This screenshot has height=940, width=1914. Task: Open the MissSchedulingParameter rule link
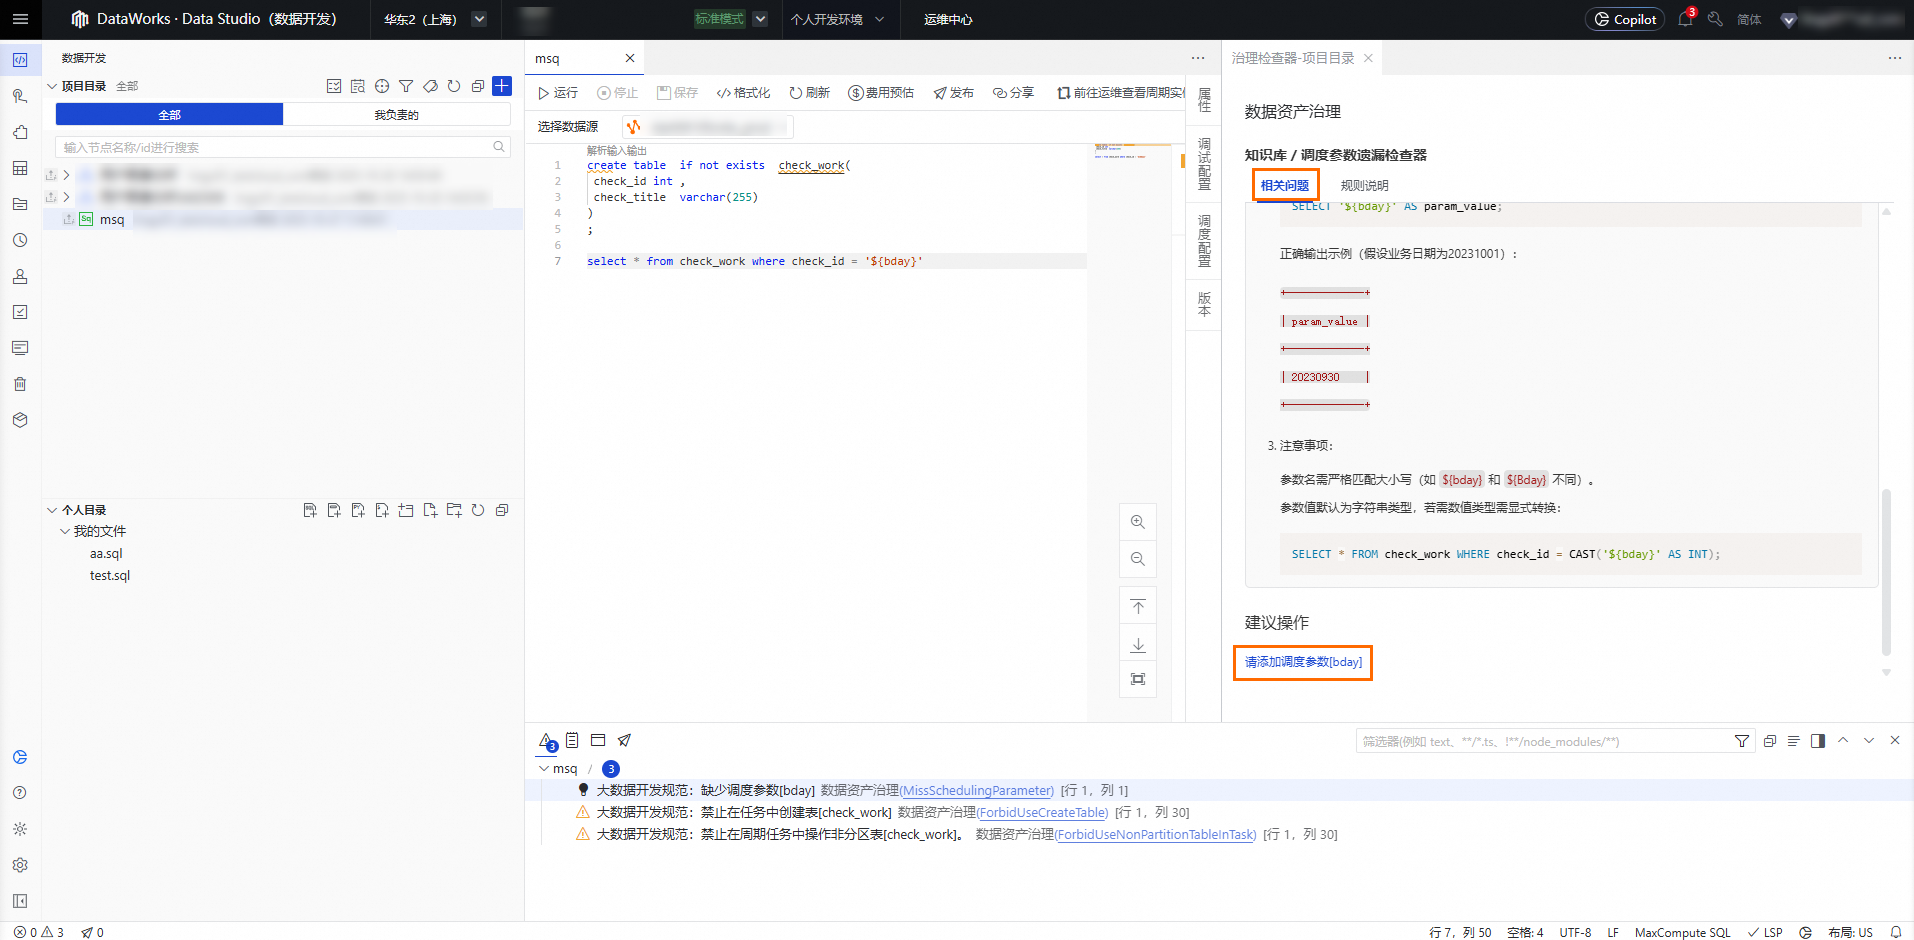[977, 790]
